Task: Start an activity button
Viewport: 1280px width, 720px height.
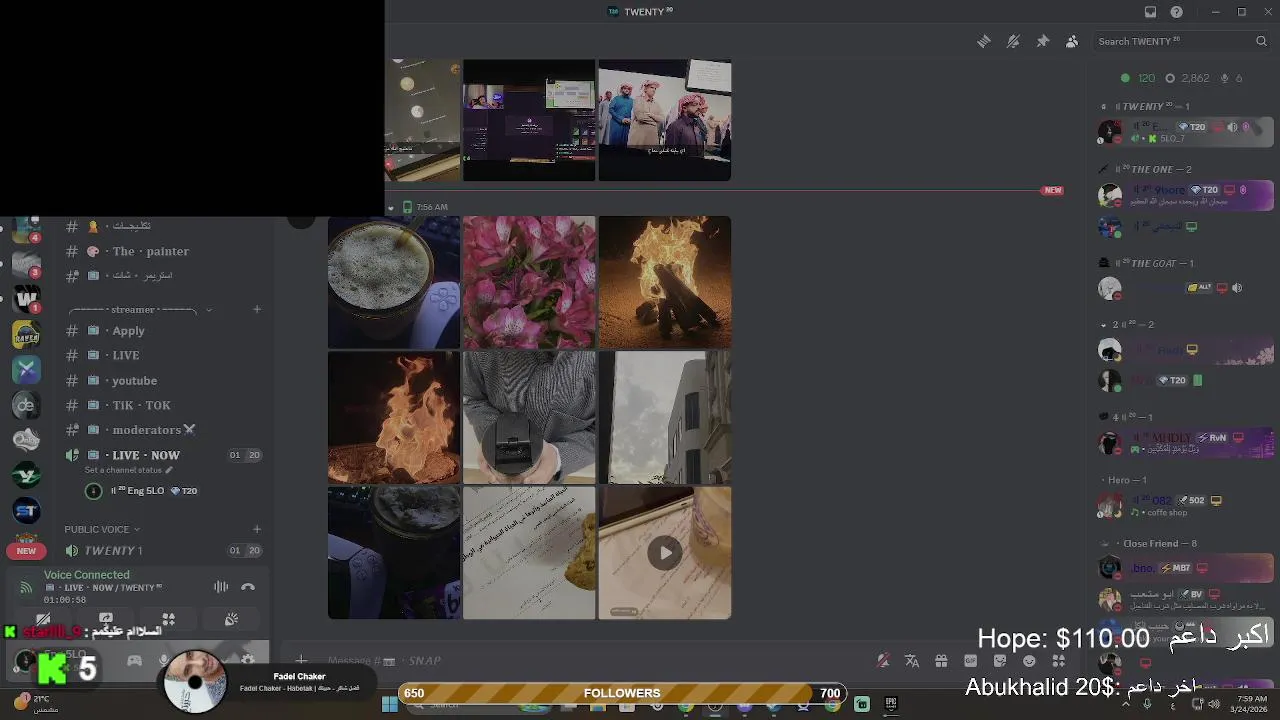Action: click(x=169, y=620)
